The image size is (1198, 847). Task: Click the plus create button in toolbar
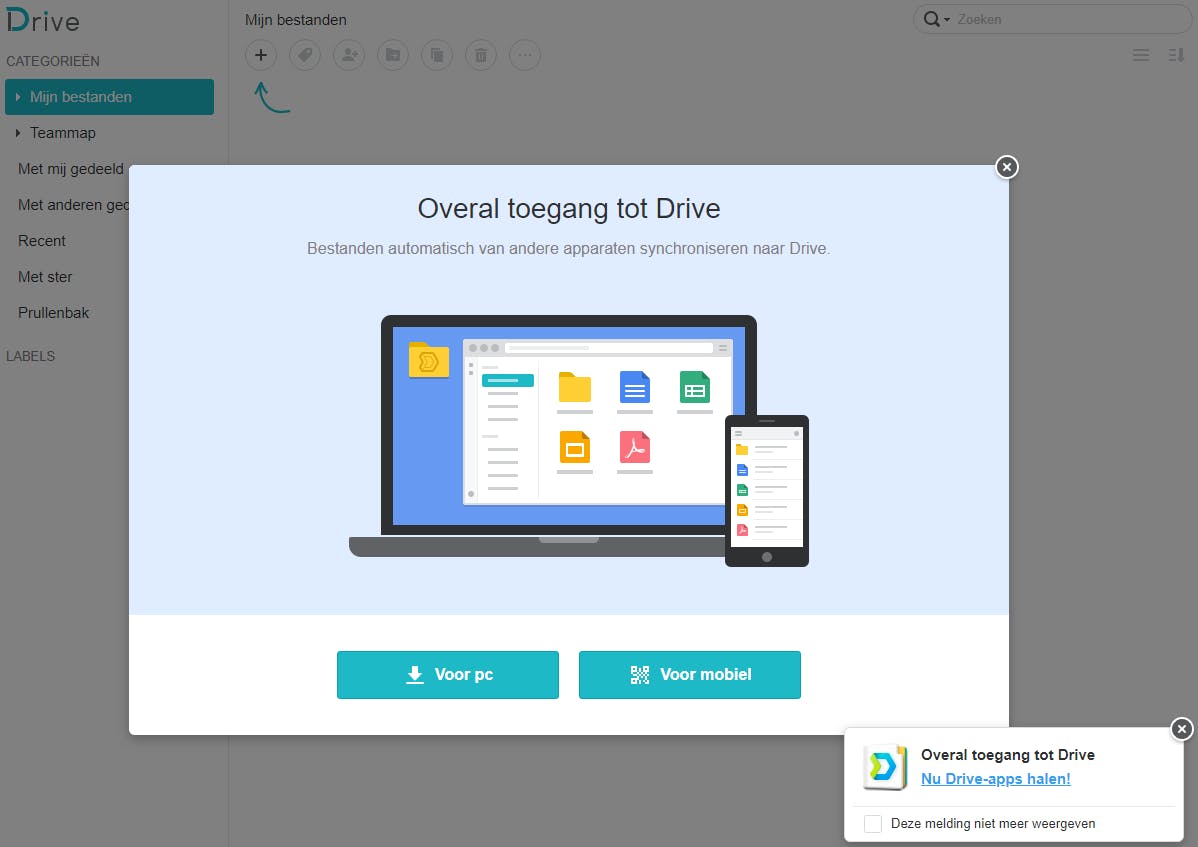tap(261, 55)
